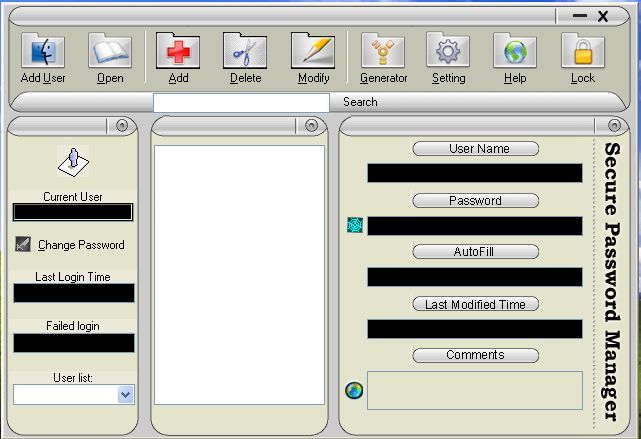The height and width of the screenshot is (439, 641).
Task: Click the Add User toolbar icon
Action: pos(43,51)
